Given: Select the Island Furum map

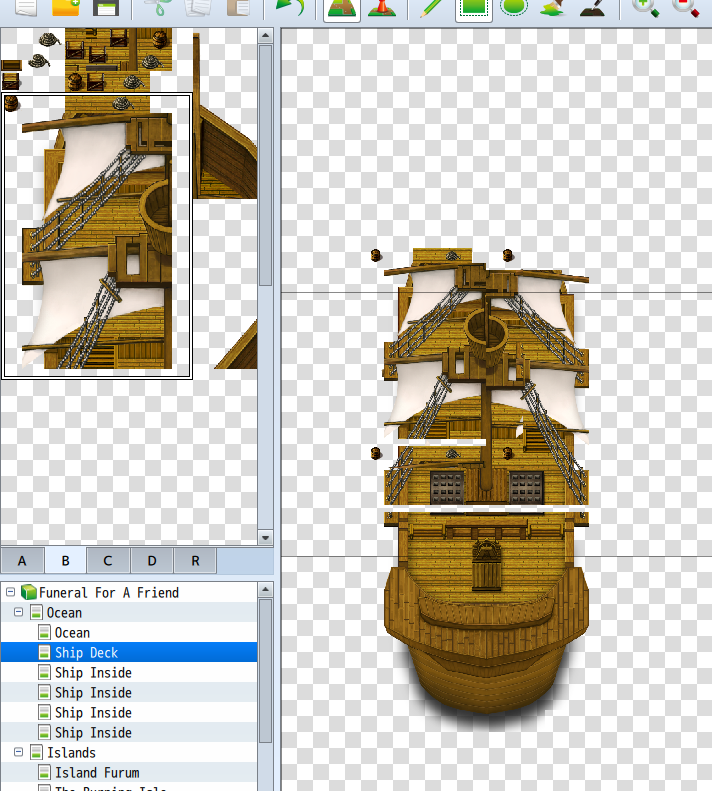Looking at the screenshot, I should (x=97, y=772).
